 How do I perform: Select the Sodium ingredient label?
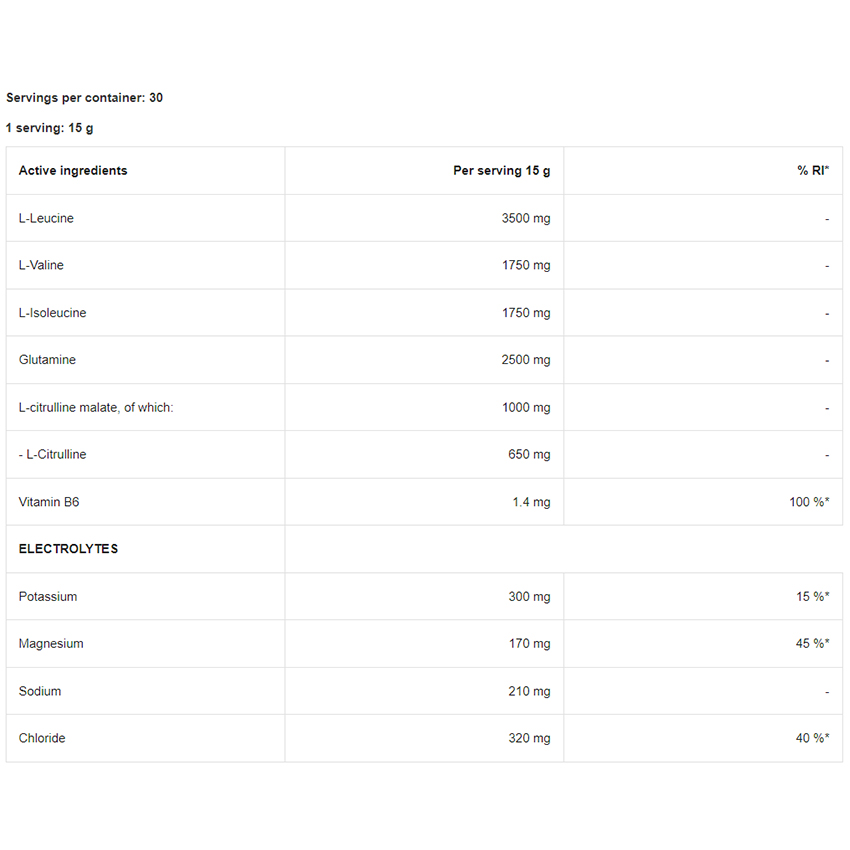(x=40, y=691)
